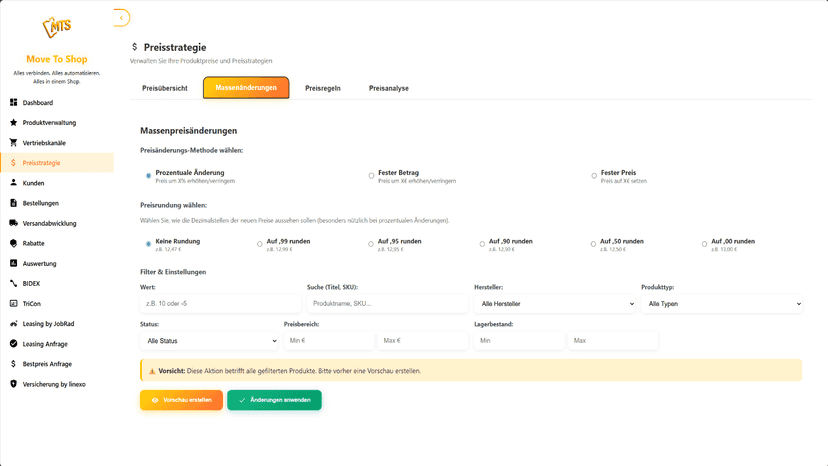This screenshot has height=466, width=828.
Task: Click the Preisbereich Min € field
Action: coord(329,341)
